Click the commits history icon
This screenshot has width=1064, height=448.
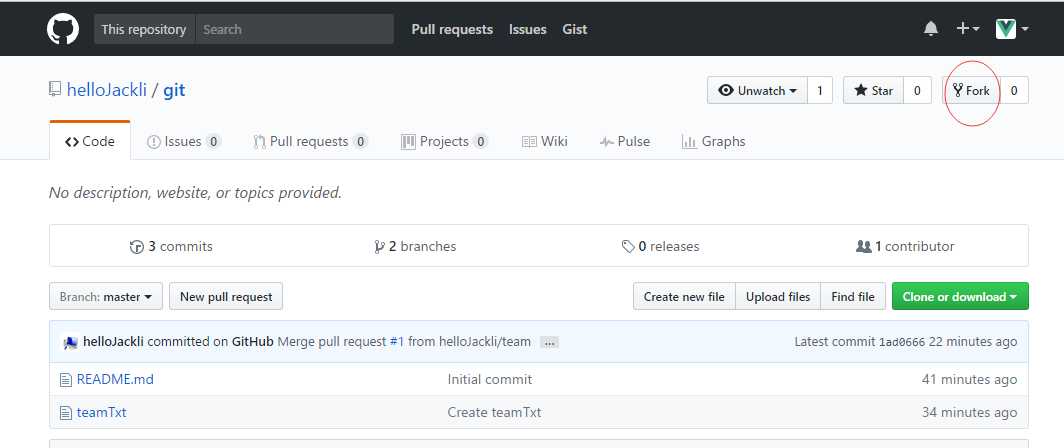(137, 247)
